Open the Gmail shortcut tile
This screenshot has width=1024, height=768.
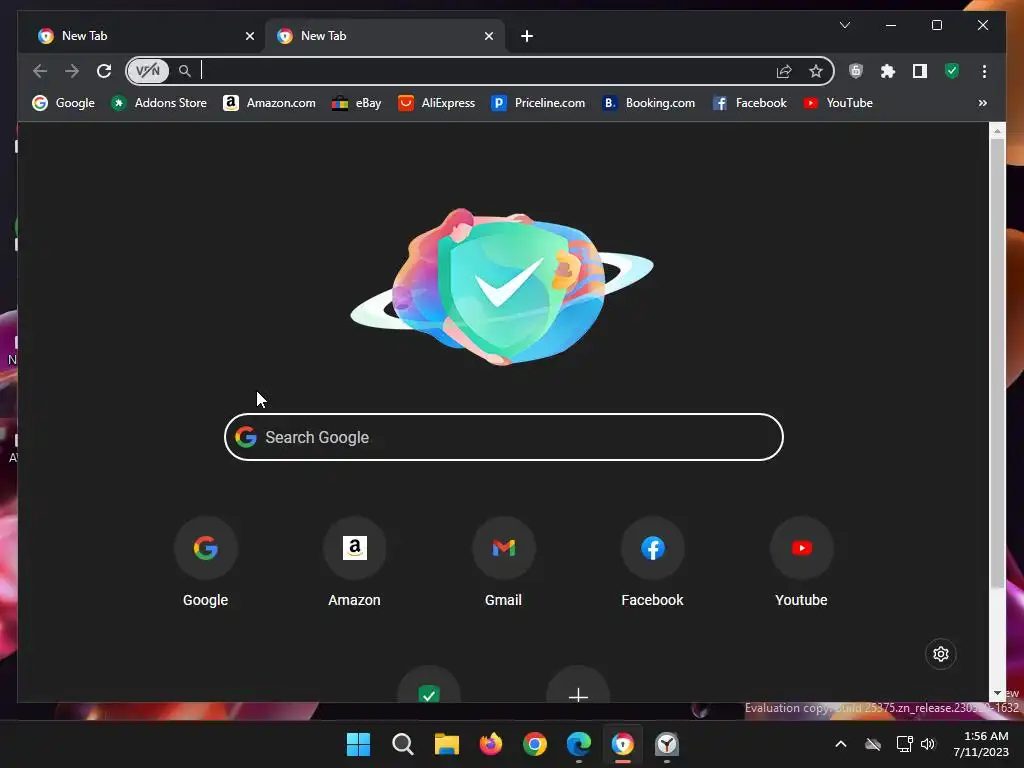(x=504, y=563)
